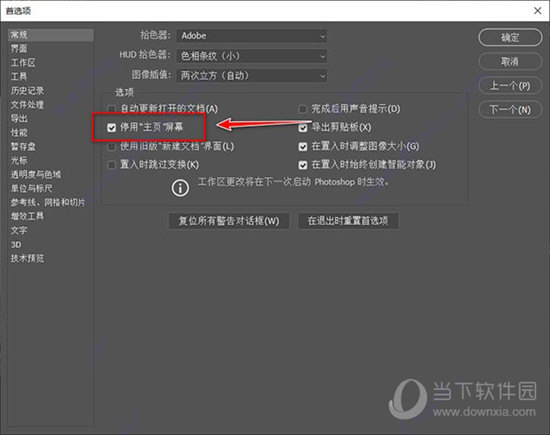Toggle 使用旧版"新建文档"界面(L) checkbox
Image resolution: width=550 pixels, height=435 pixels.
(x=112, y=146)
